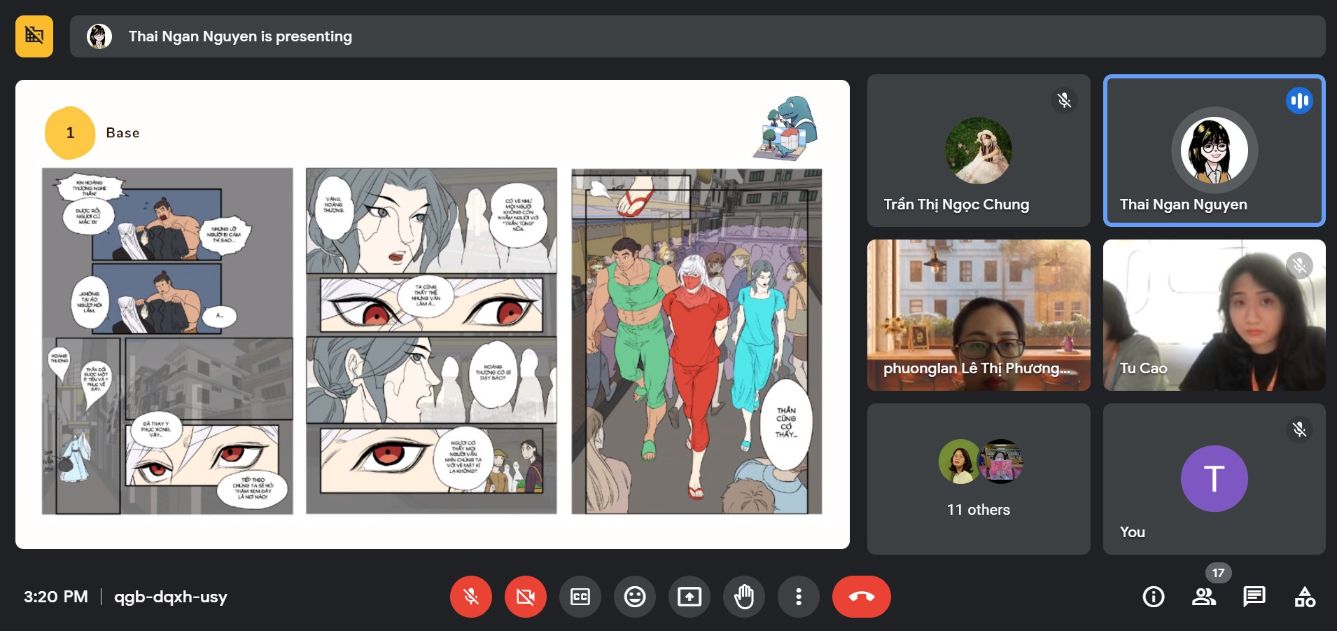
Task: Click the present now screen share icon
Action: pyautogui.click(x=689, y=597)
